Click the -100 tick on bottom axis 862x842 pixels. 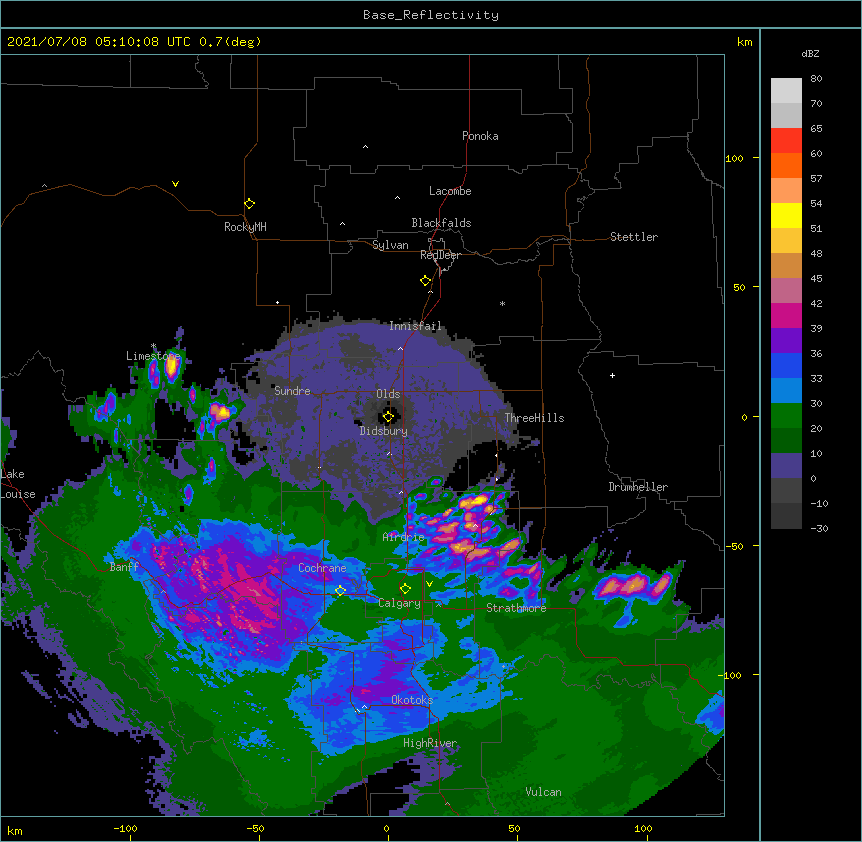[x=125, y=828]
